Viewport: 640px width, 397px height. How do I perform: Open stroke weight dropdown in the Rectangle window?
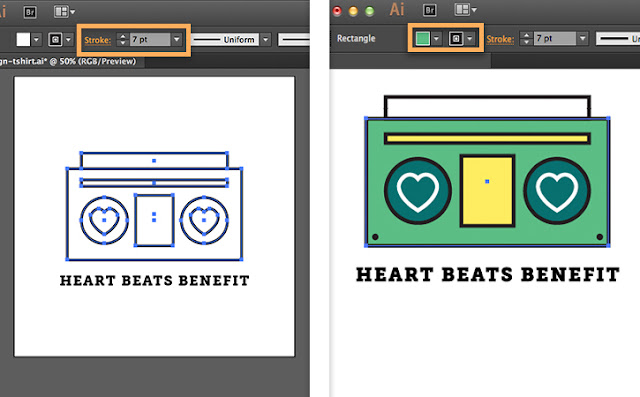582,39
